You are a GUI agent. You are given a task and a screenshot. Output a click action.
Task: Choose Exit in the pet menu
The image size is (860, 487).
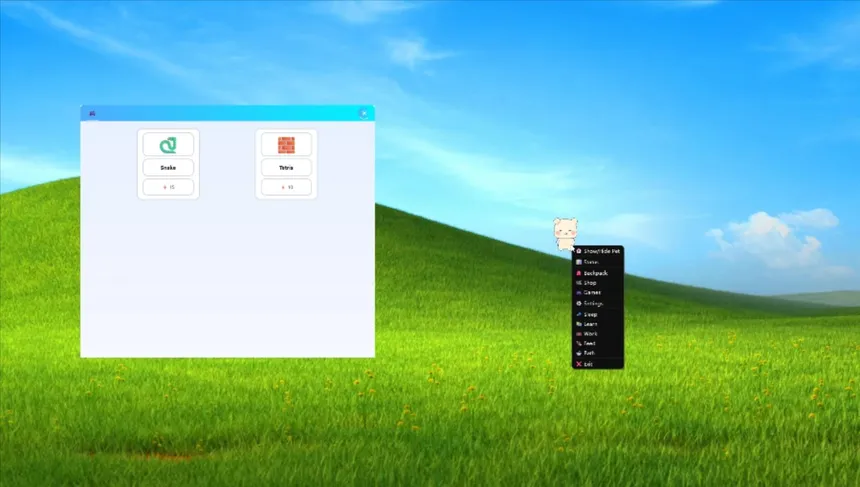click(598, 364)
